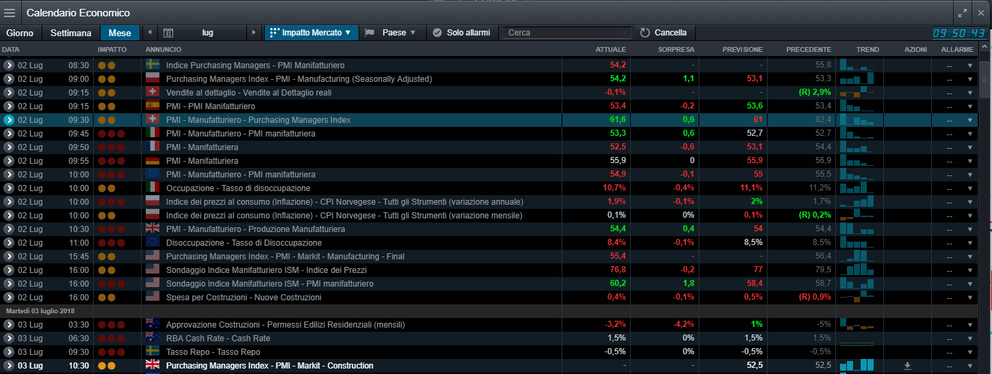Expand row 02 Lug 08:30 Swedish PMI
992x374 pixels.
click(9, 65)
